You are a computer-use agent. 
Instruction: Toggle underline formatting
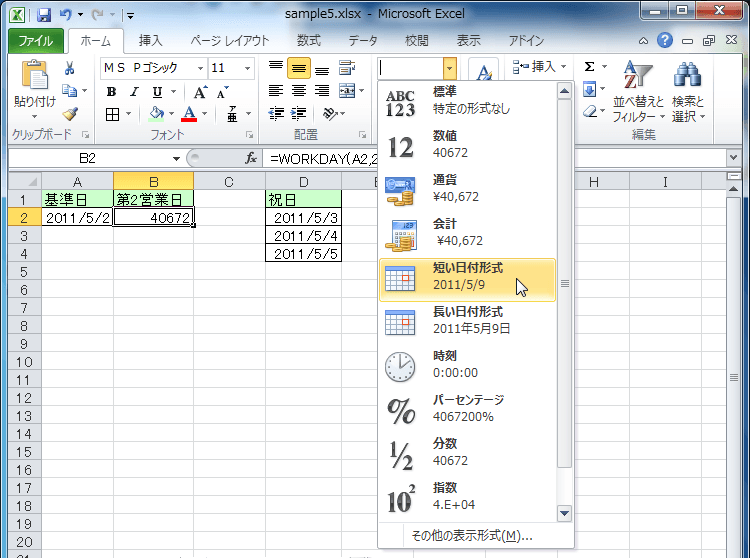pos(157,91)
